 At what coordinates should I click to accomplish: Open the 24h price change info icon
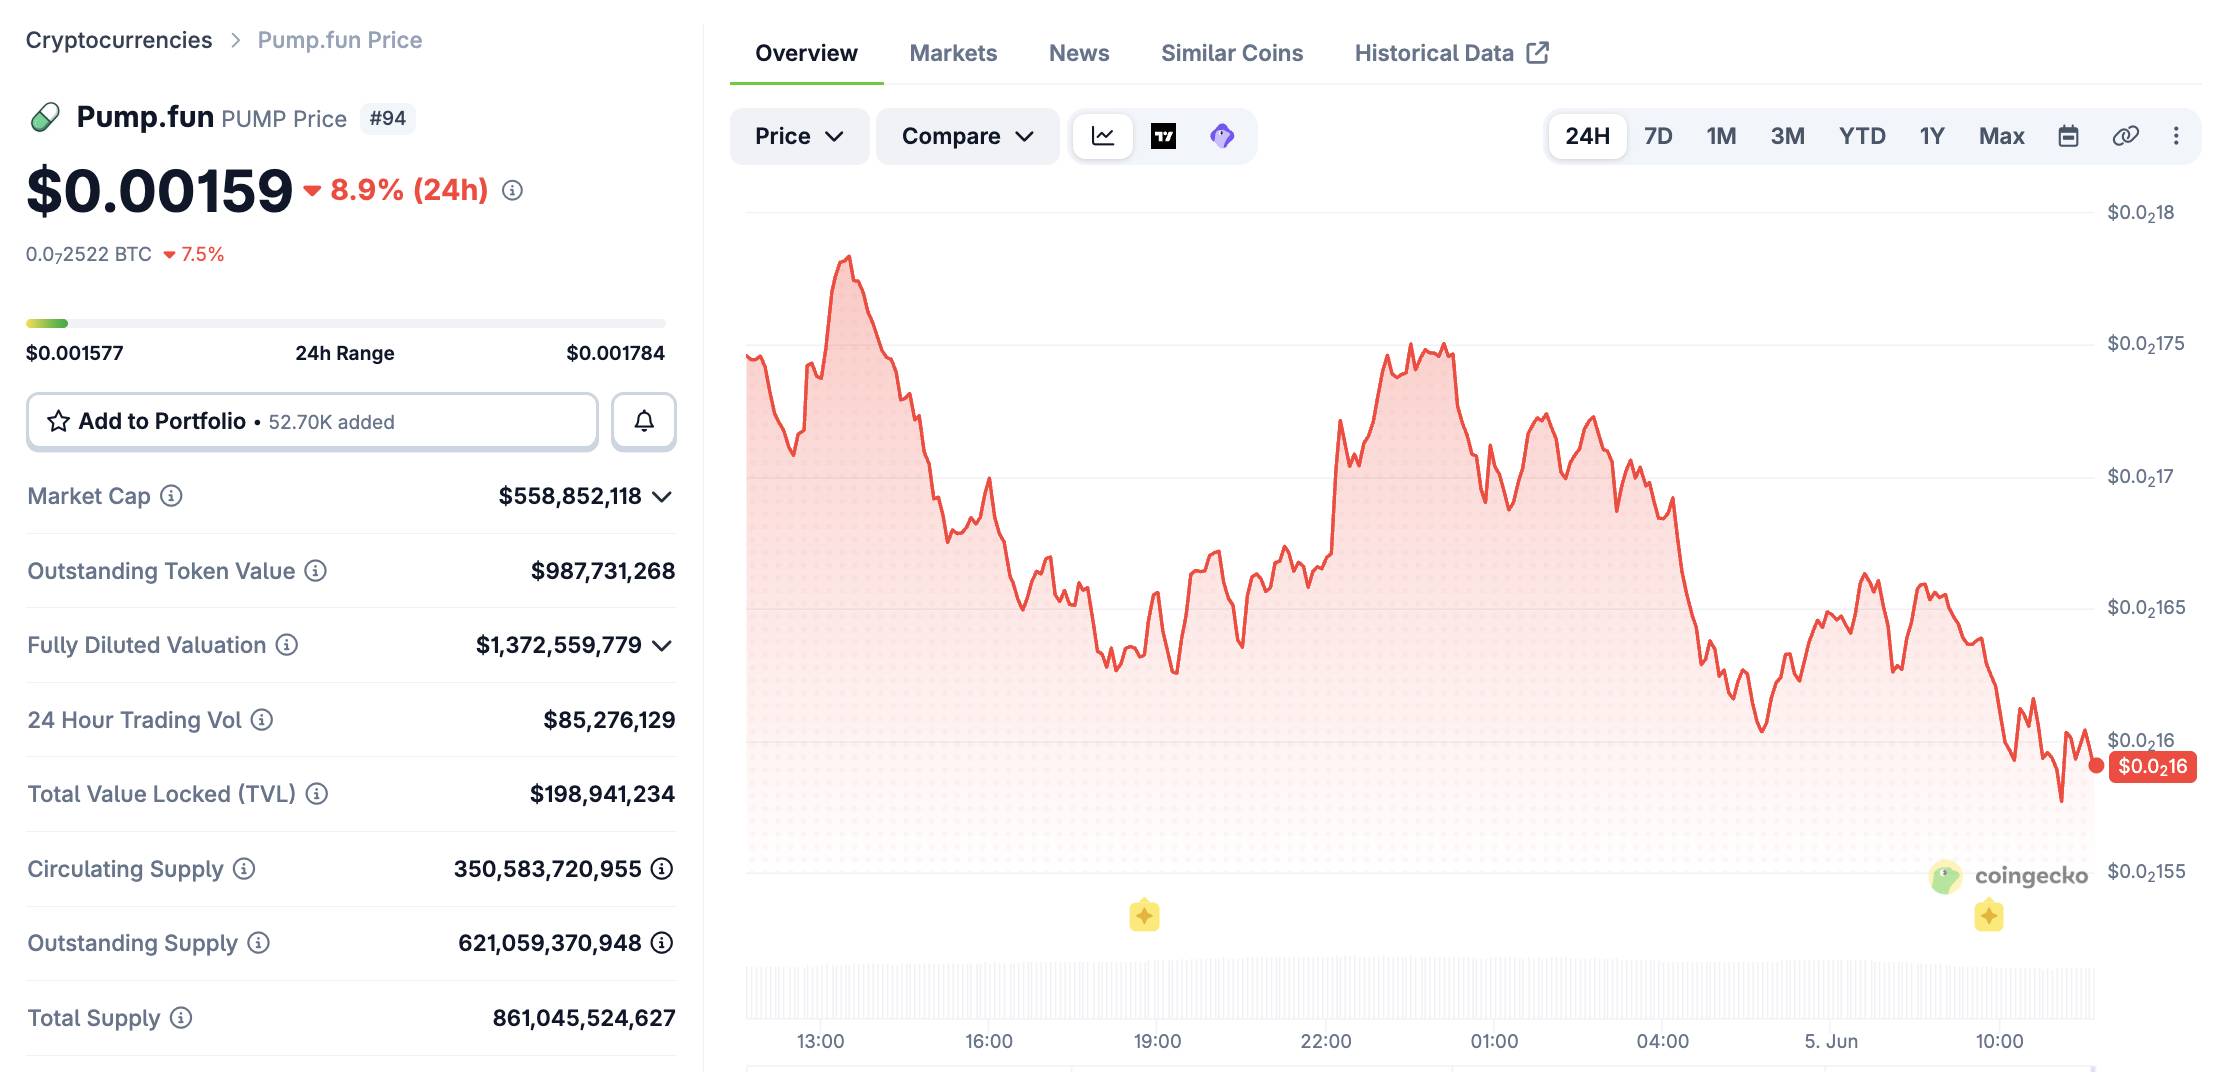pos(512,190)
